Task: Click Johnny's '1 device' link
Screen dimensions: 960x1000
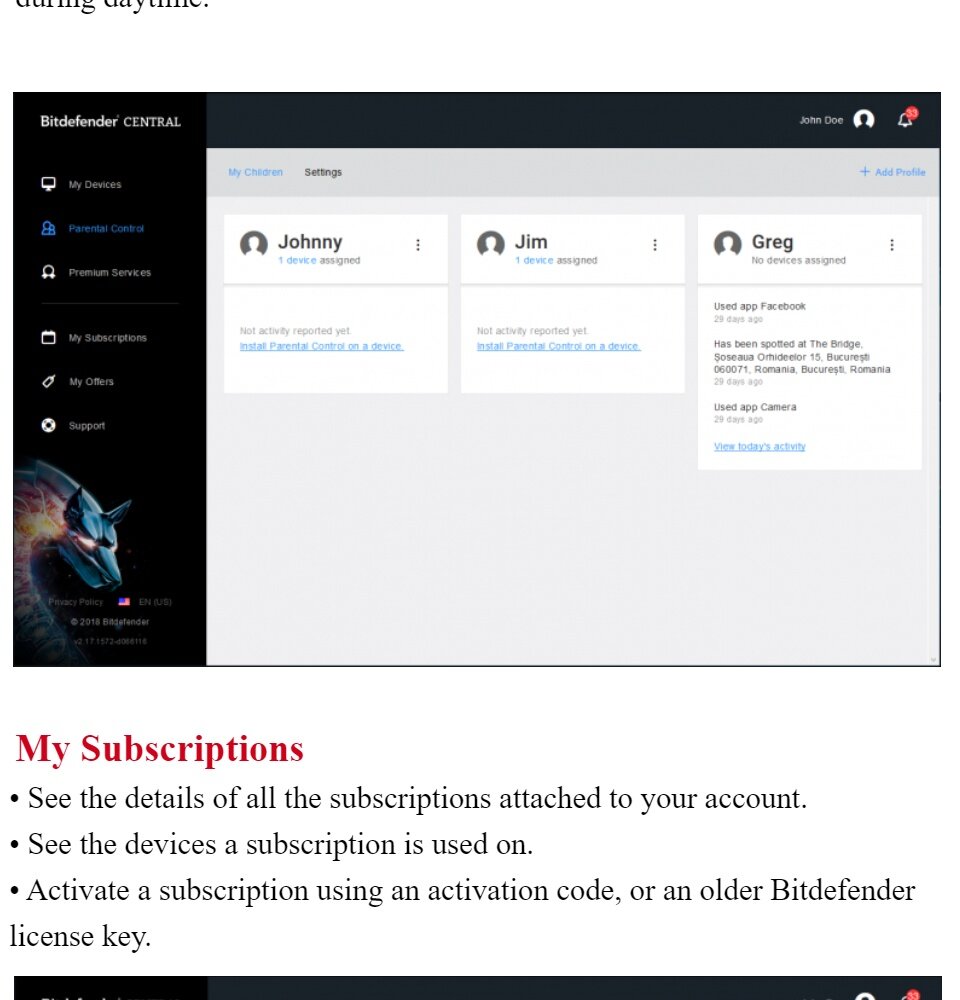Action: [297, 260]
